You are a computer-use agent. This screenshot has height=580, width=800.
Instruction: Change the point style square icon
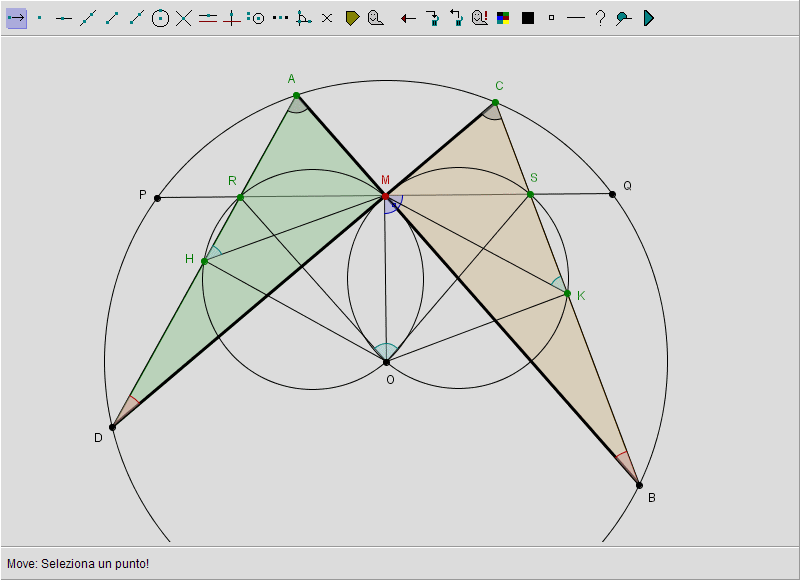(551, 18)
